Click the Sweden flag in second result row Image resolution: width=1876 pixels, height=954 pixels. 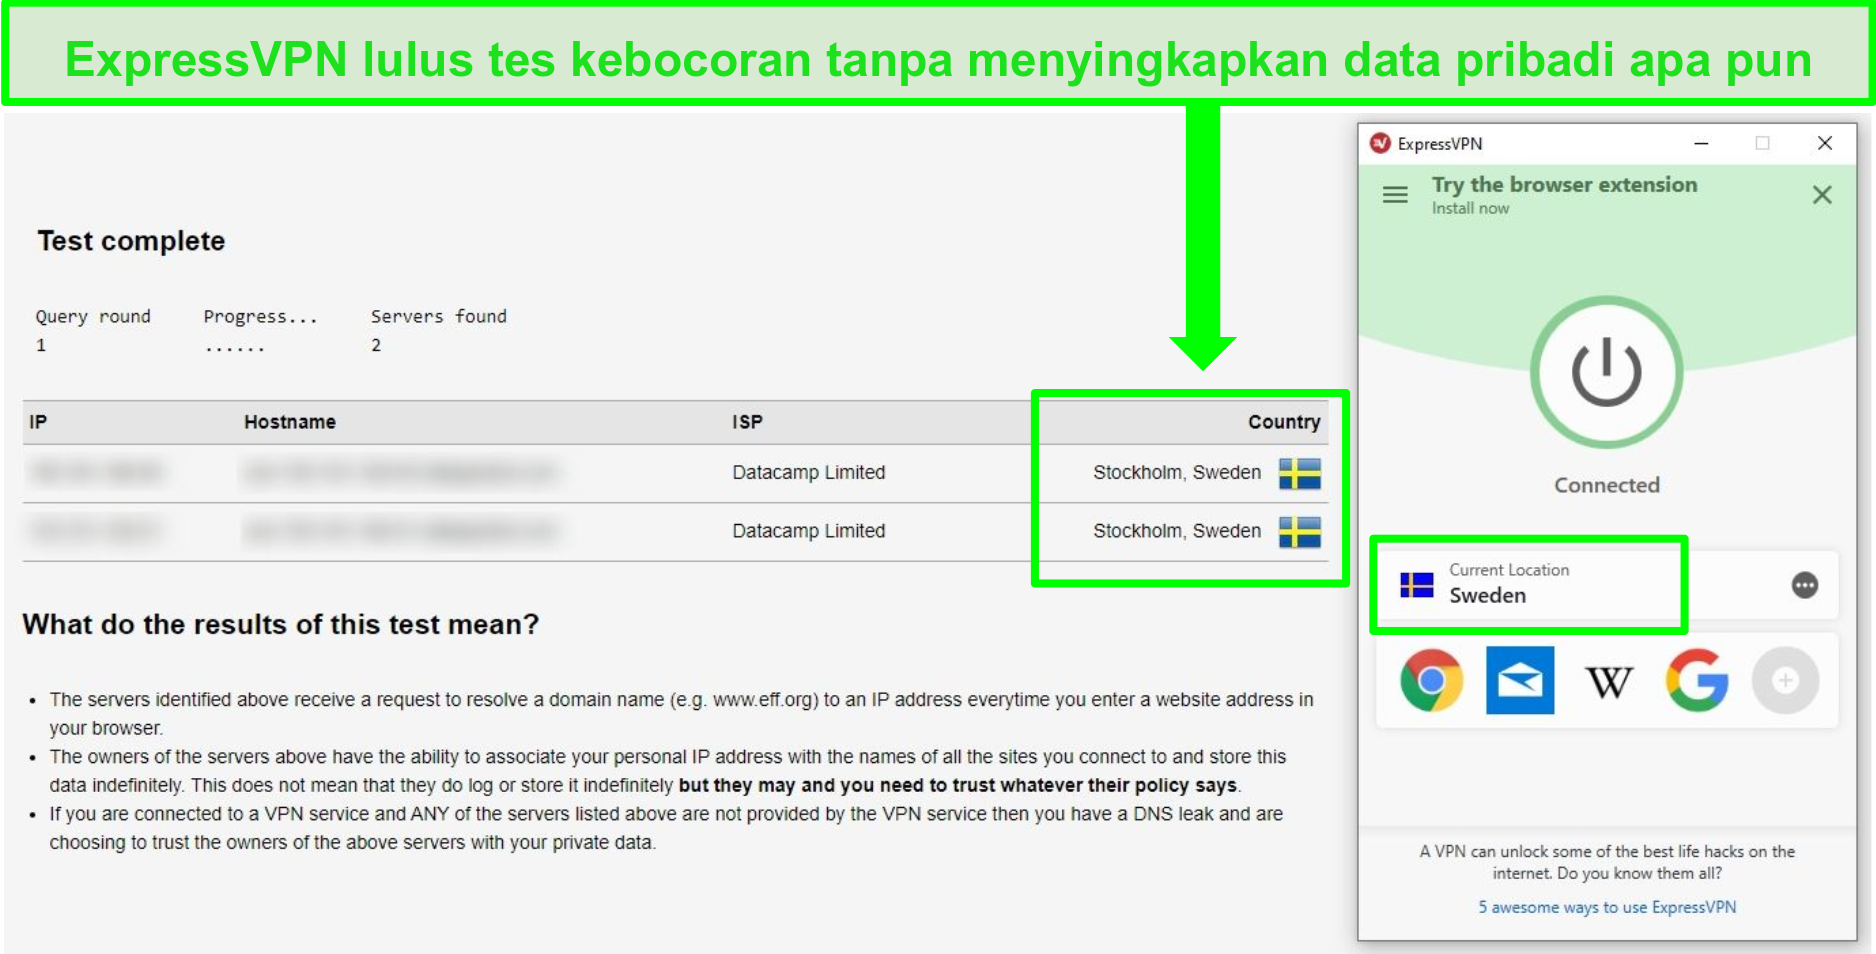coord(1300,532)
